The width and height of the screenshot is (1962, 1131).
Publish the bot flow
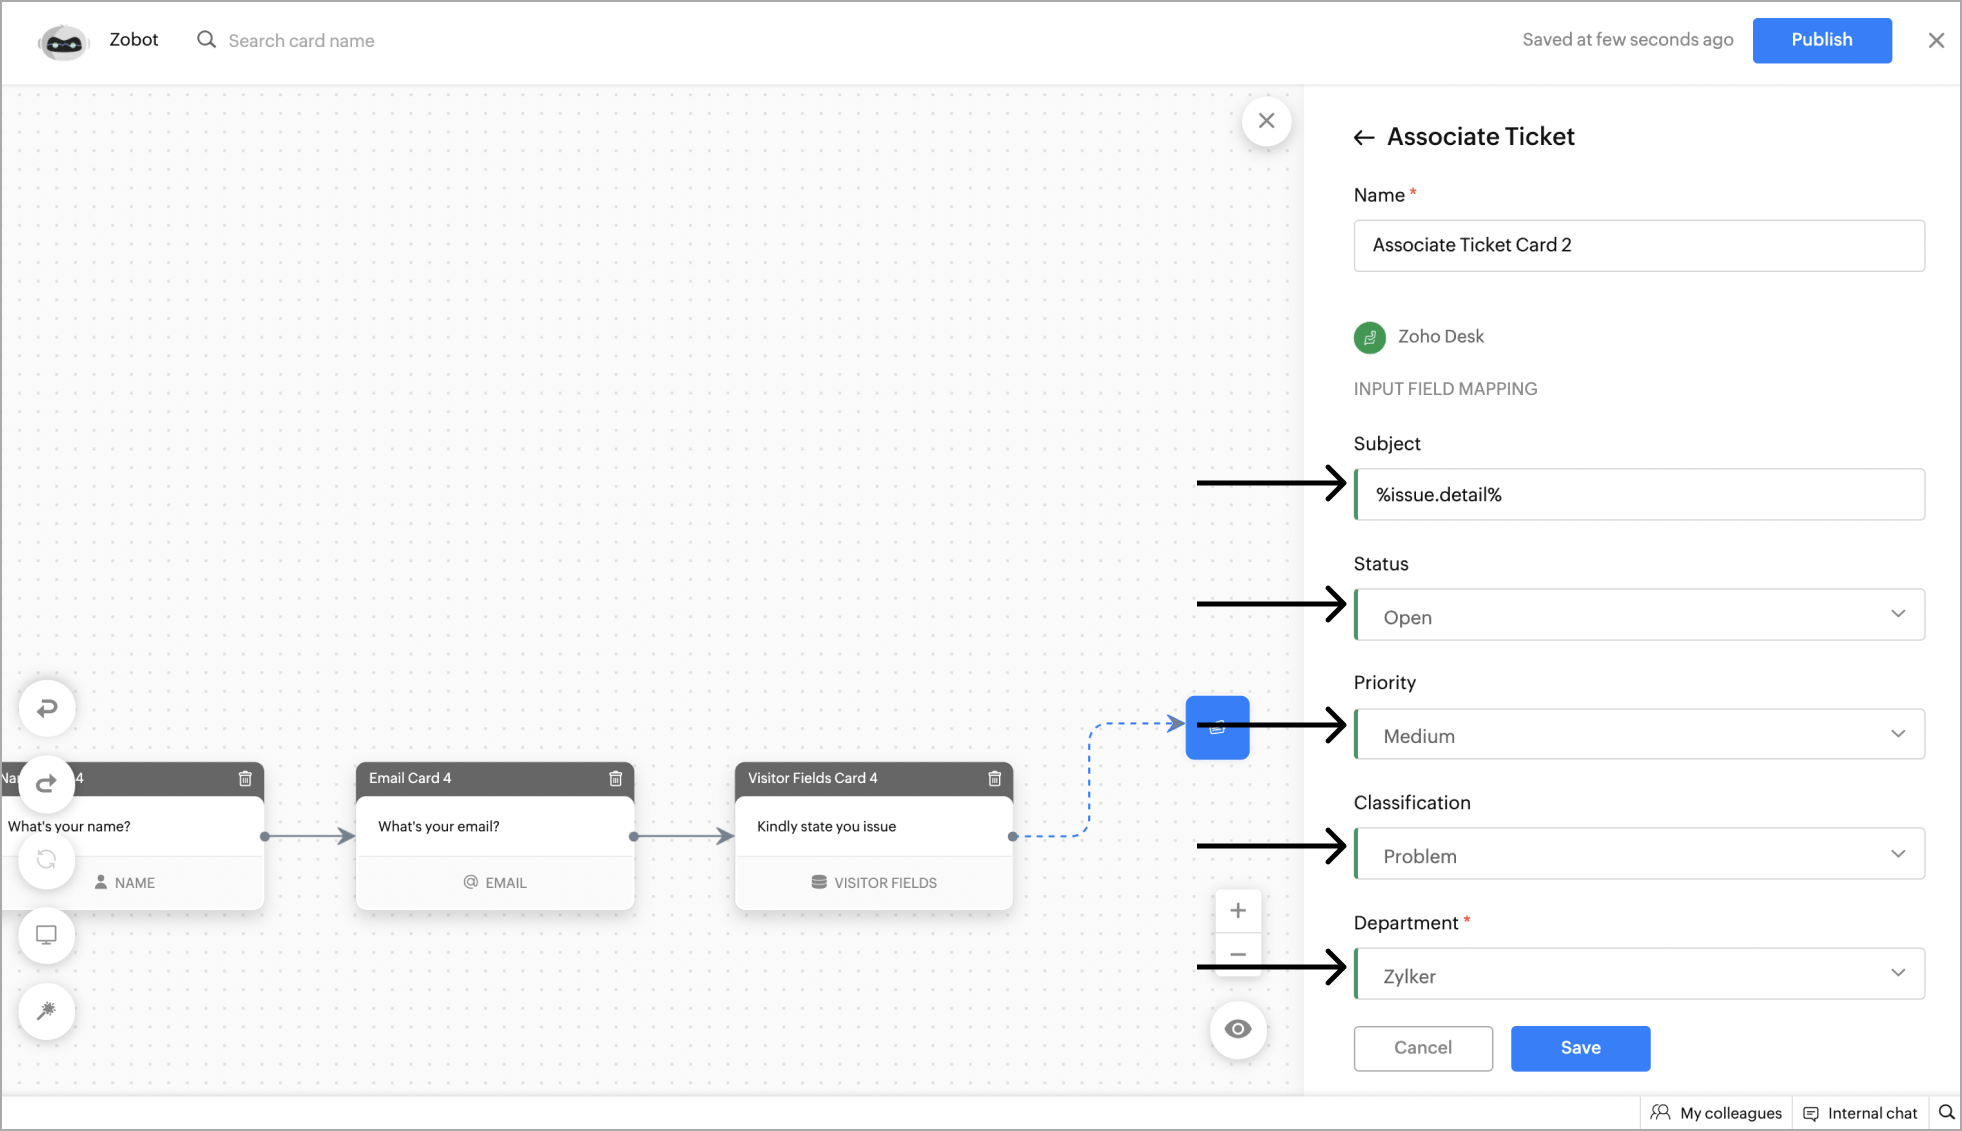(x=1821, y=40)
